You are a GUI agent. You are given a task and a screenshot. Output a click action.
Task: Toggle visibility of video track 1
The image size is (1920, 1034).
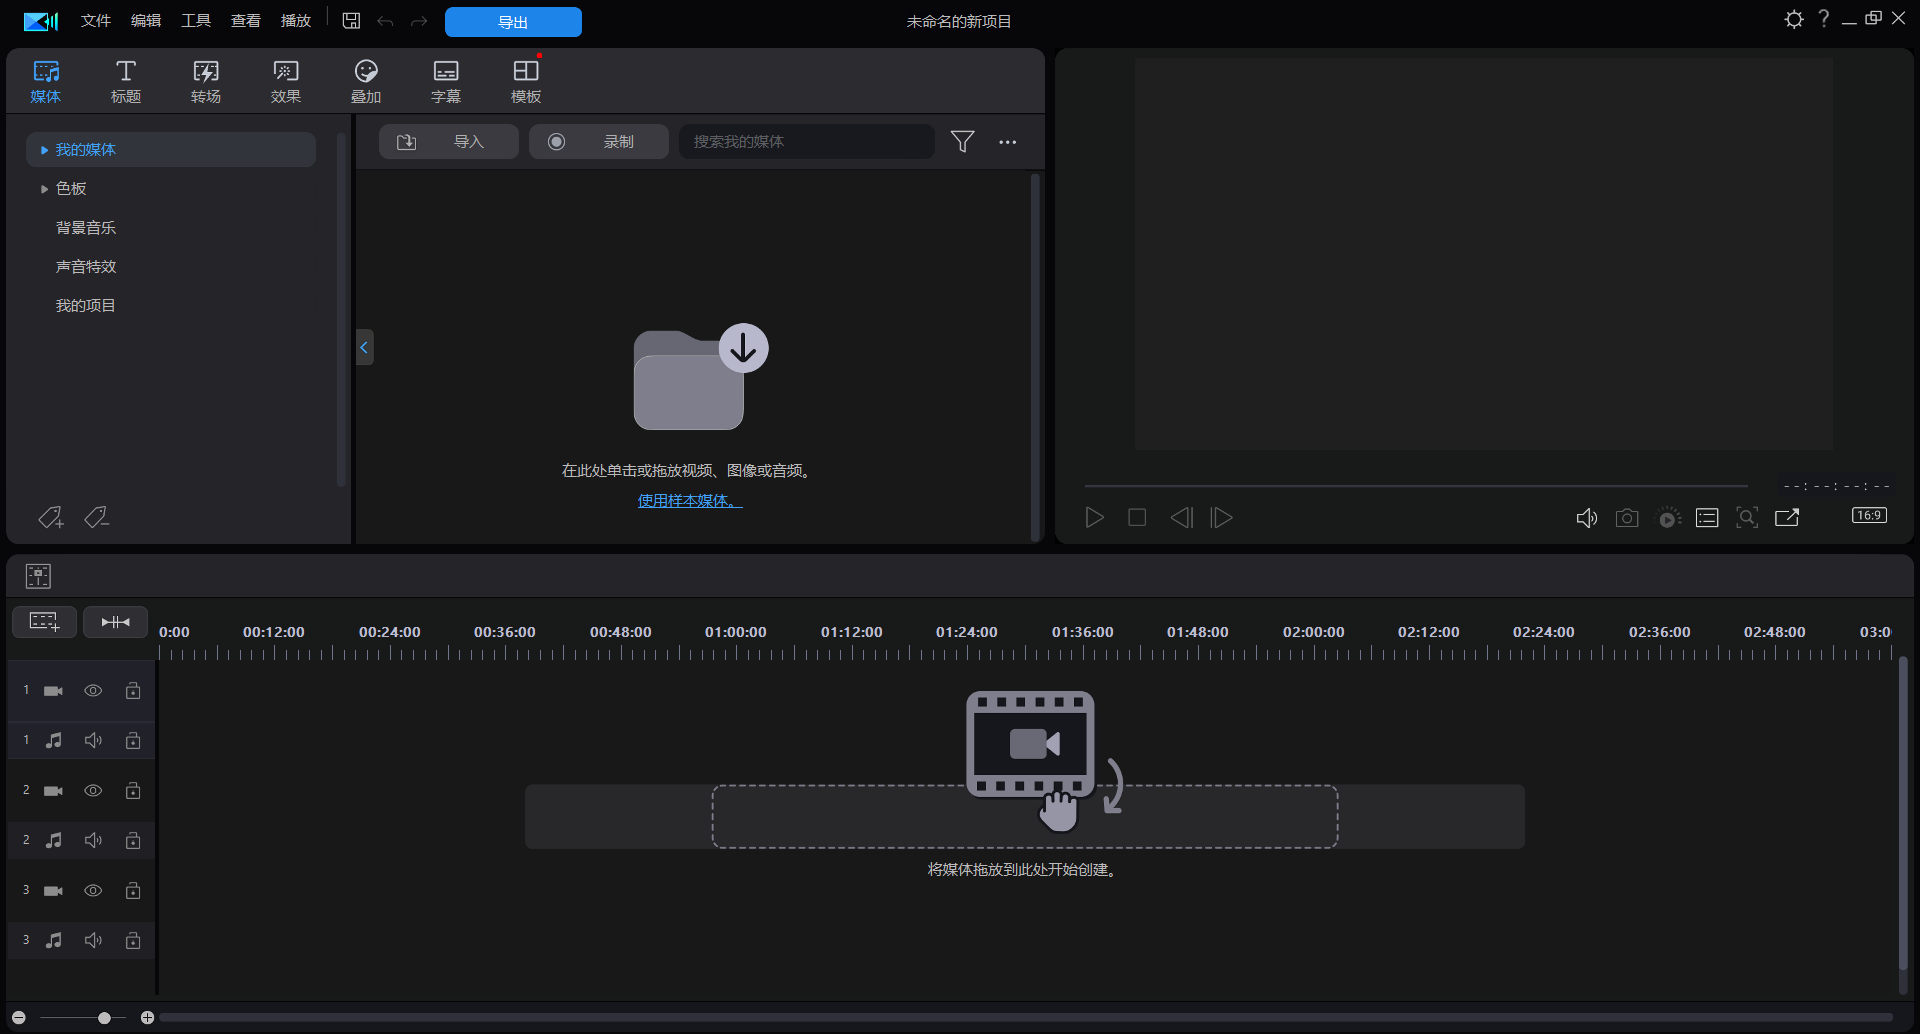(x=93, y=691)
